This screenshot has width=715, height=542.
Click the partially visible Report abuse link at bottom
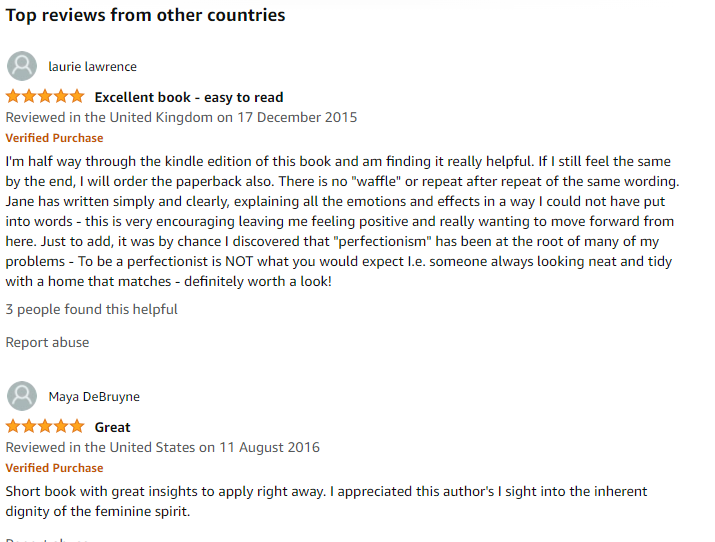point(47,539)
